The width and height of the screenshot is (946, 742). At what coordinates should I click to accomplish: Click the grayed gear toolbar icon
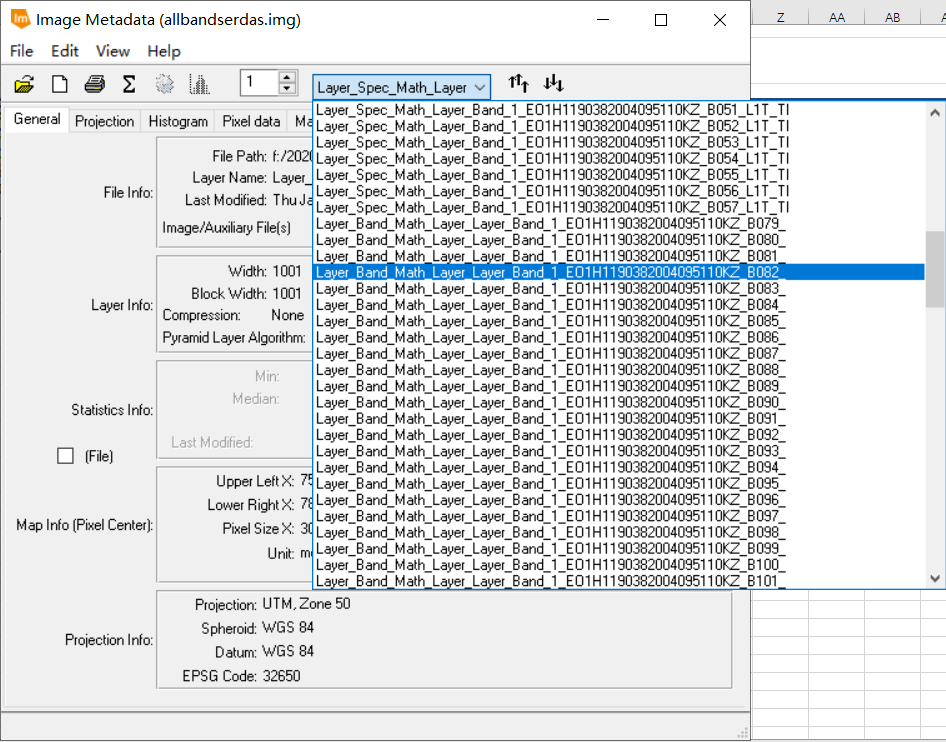pyautogui.click(x=164, y=84)
